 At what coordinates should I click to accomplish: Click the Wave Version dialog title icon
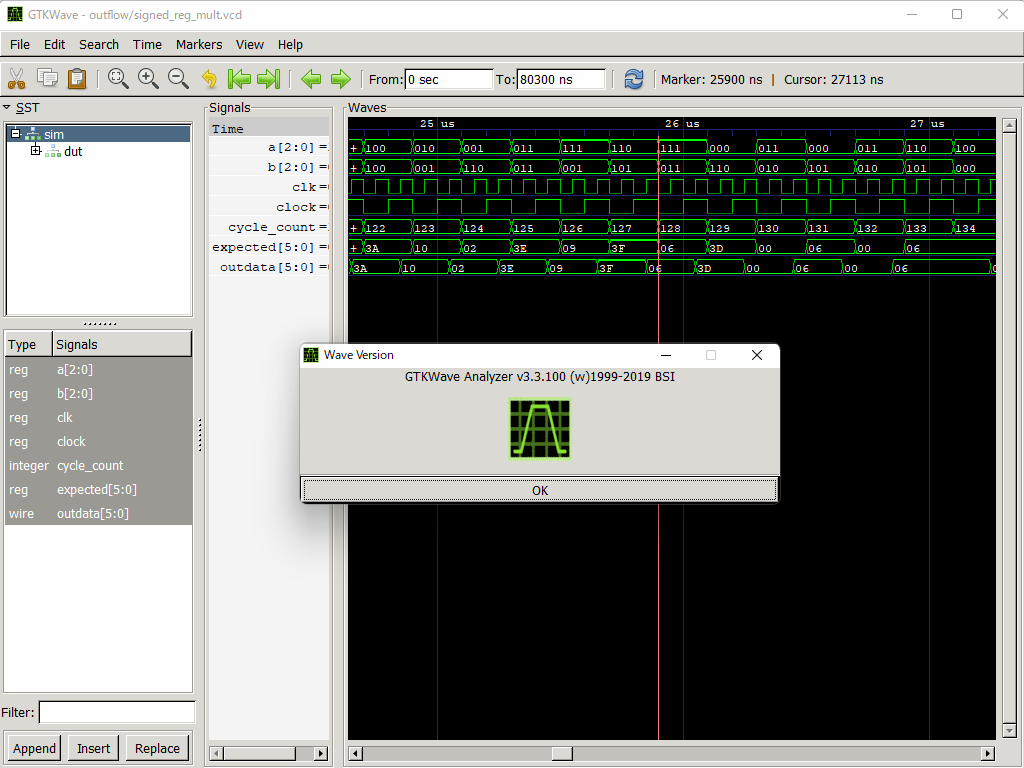(x=312, y=355)
